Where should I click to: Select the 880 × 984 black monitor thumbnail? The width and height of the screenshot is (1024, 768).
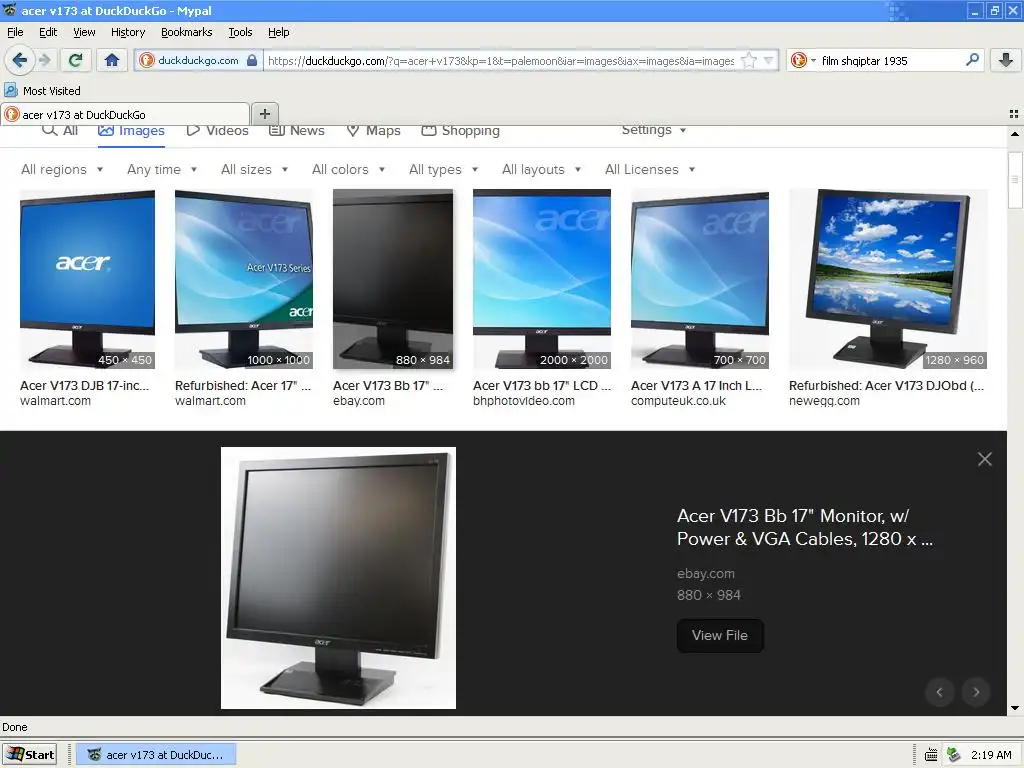393,280
